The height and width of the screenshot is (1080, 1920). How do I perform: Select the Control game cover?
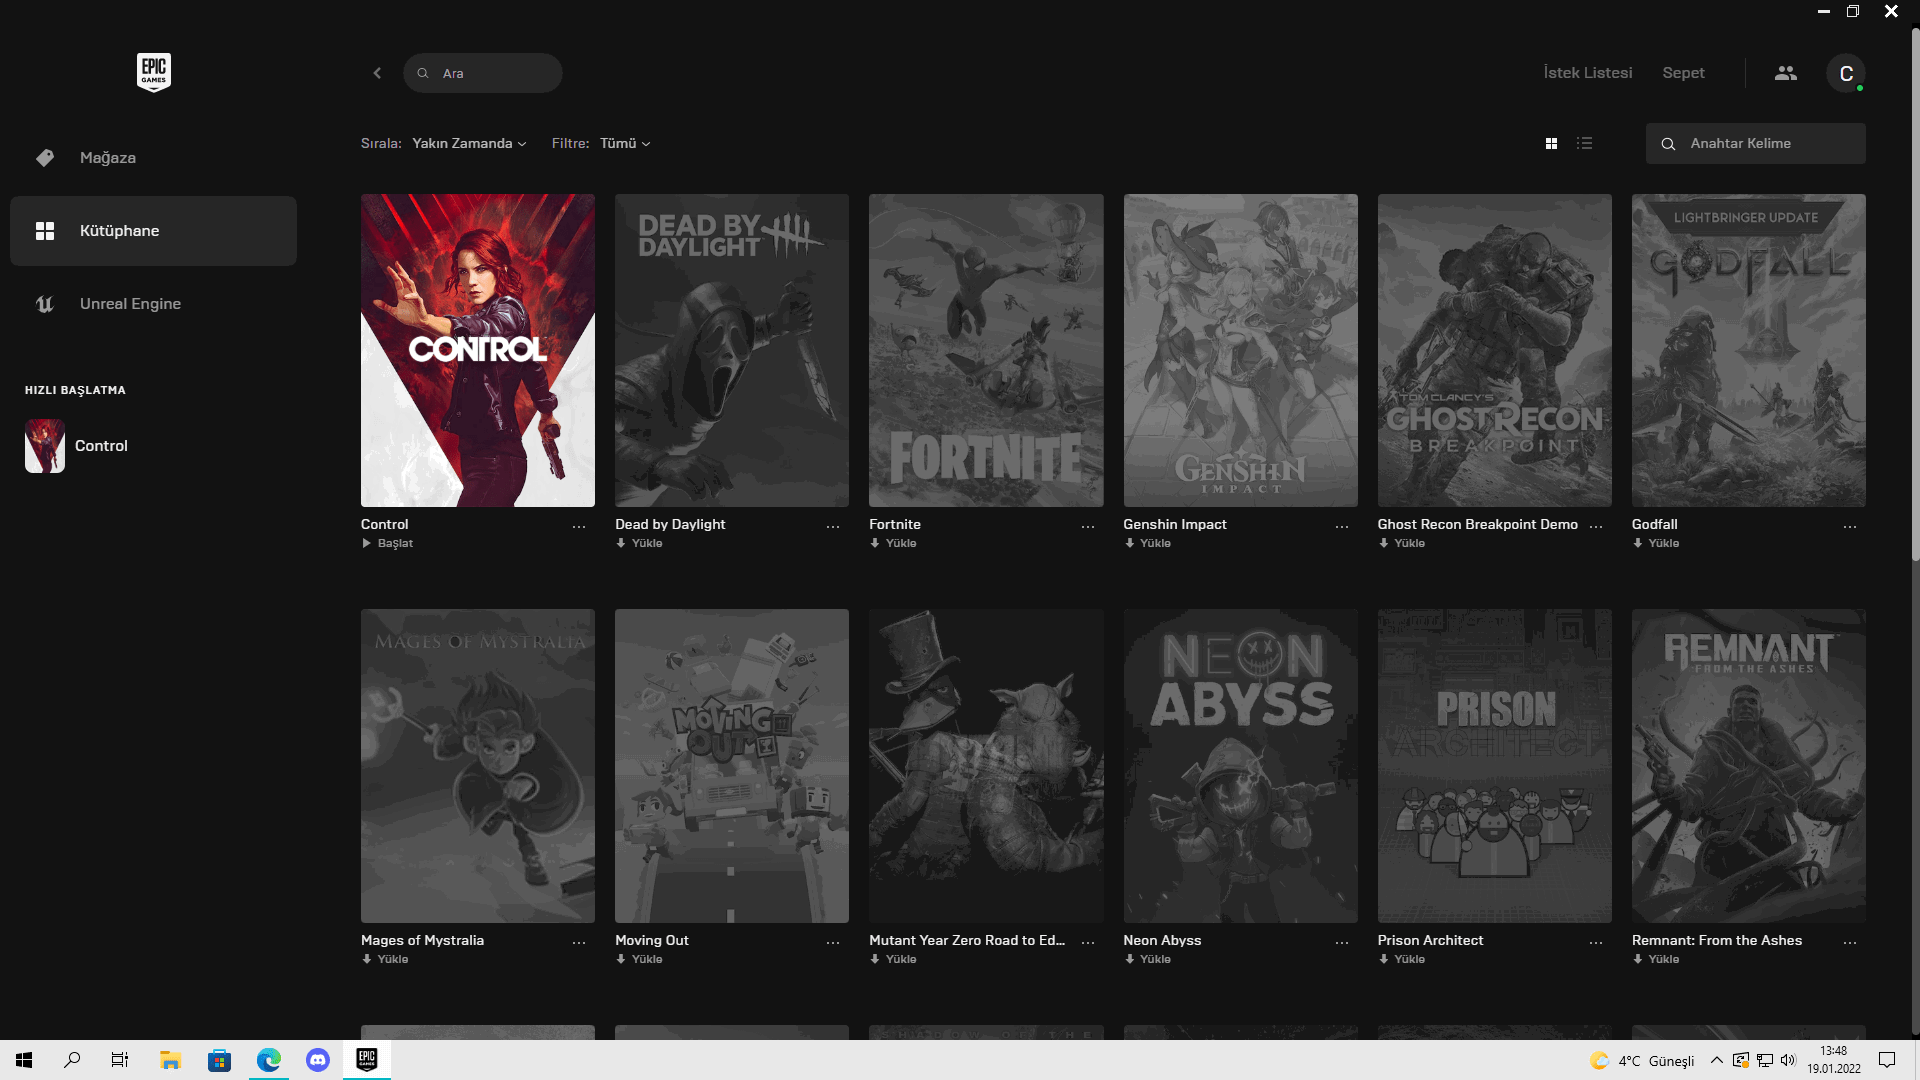[x=478, y=351]
